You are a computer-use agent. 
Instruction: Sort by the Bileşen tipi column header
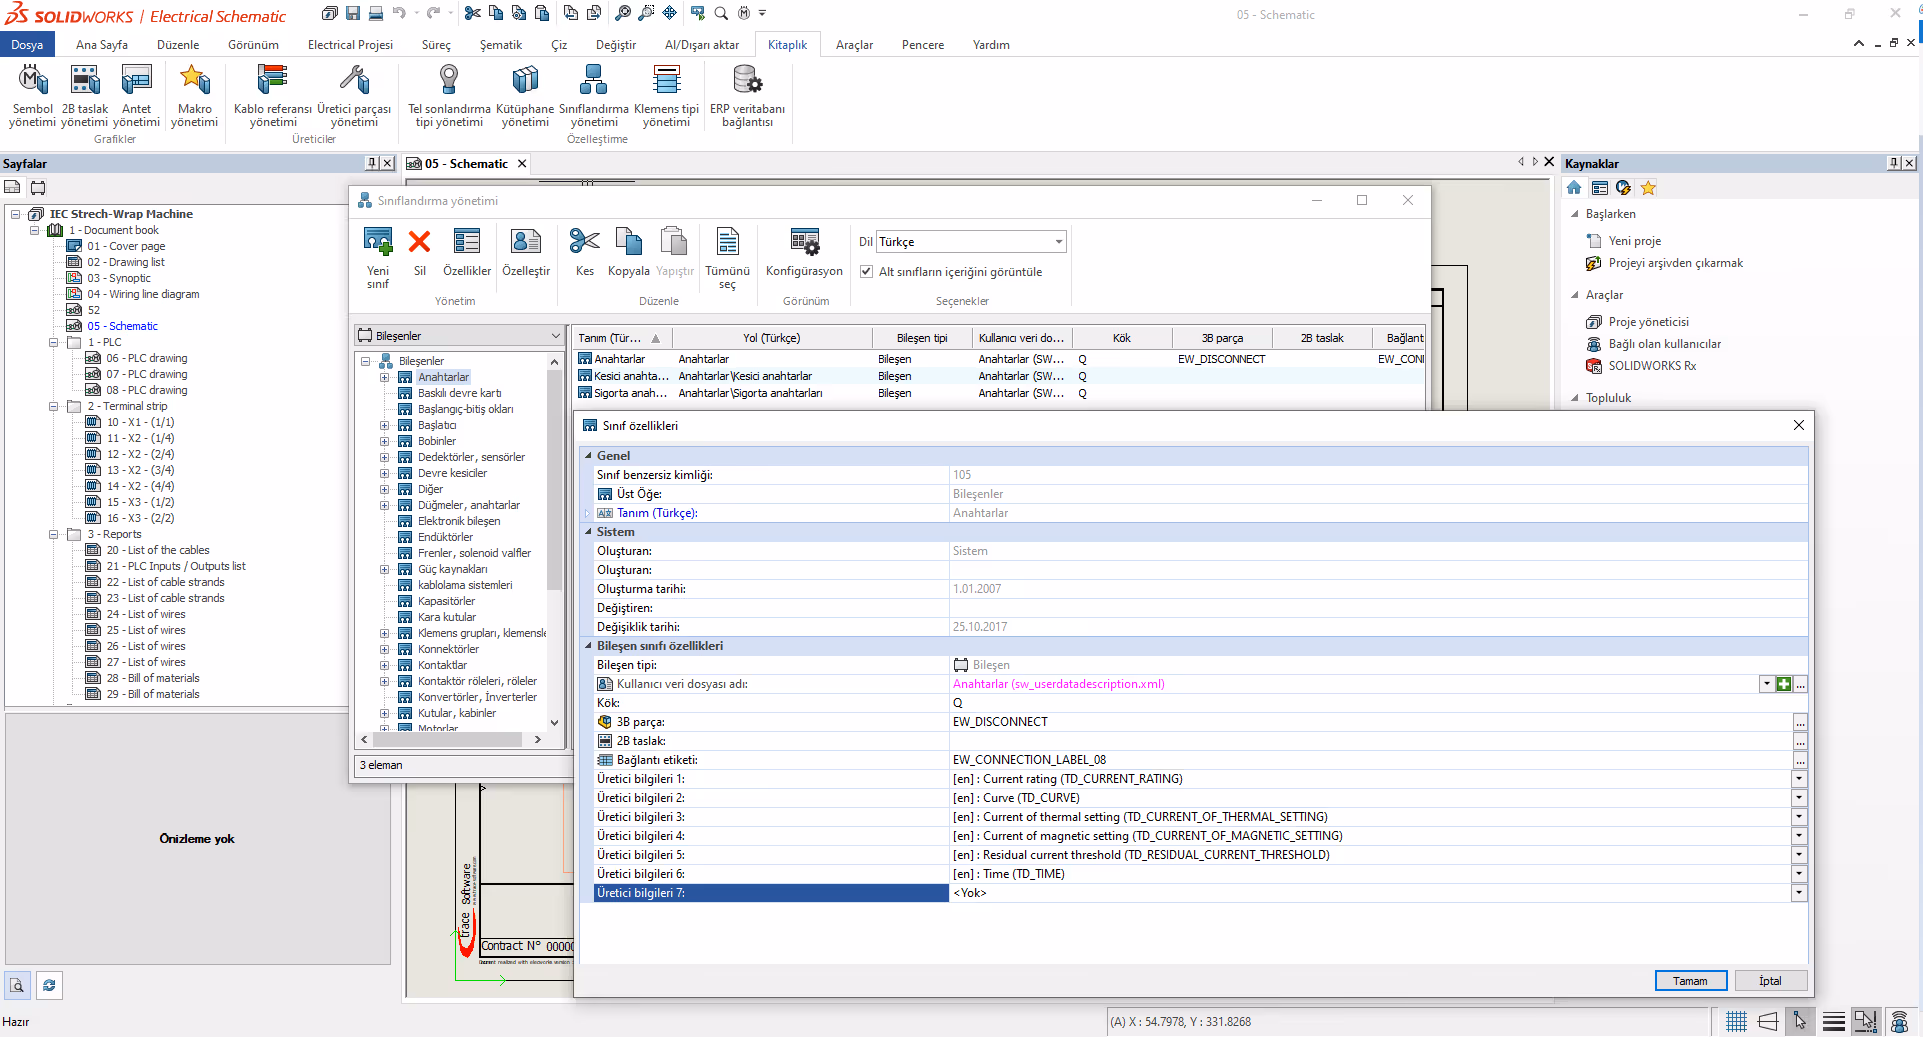pyautogui.click(x=921, y=338)
